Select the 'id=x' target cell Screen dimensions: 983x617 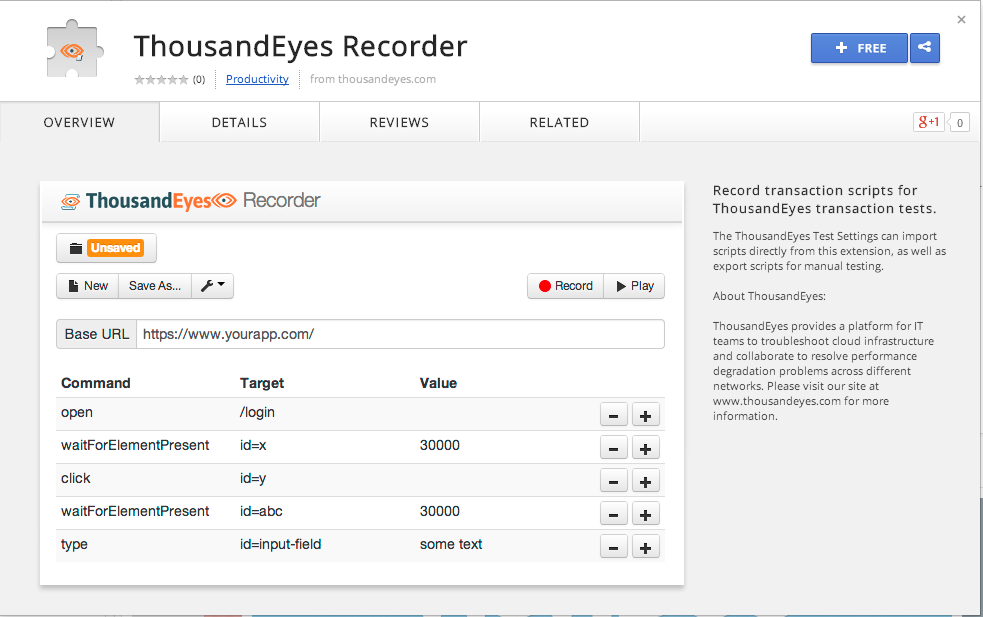click(x=253, y=445)
